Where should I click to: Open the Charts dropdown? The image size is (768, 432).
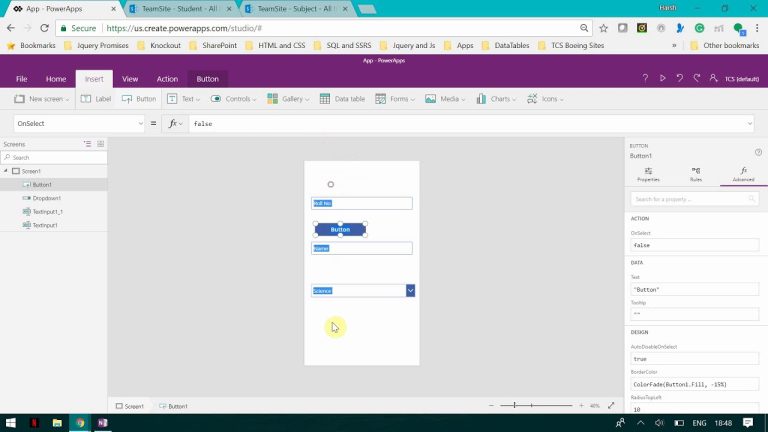point(496,99)
